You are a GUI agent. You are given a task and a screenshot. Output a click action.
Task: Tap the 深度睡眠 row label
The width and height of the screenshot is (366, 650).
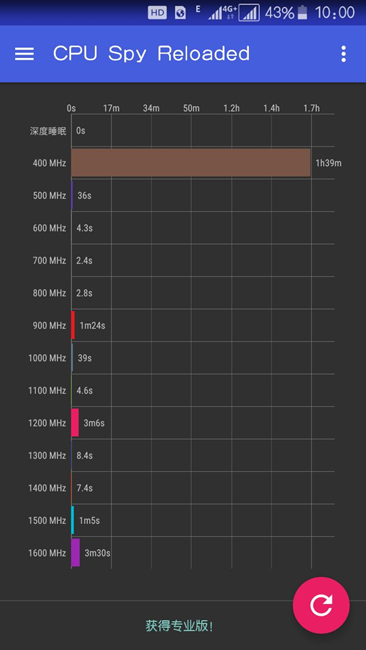click(x=48, y=131)
